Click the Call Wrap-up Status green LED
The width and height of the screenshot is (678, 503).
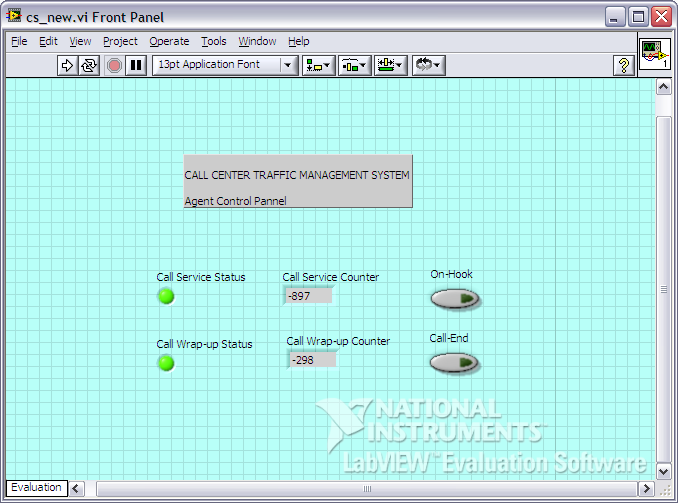[166, 363]
